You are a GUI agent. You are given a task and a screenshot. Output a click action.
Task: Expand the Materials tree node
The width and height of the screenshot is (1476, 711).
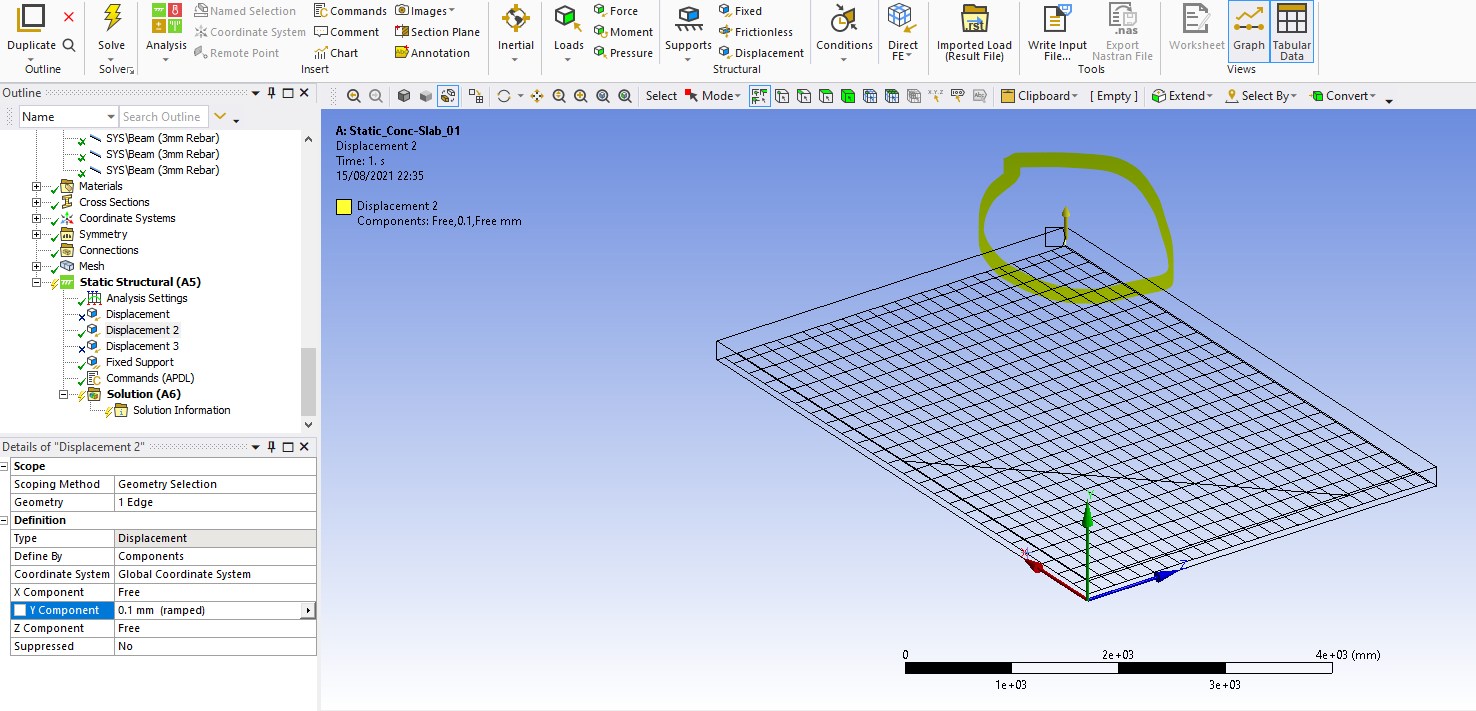point(37,186)
